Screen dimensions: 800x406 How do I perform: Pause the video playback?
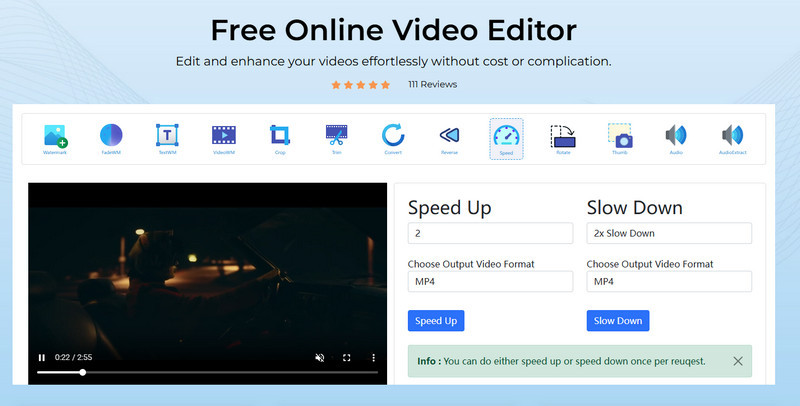(x=42, y=358)
